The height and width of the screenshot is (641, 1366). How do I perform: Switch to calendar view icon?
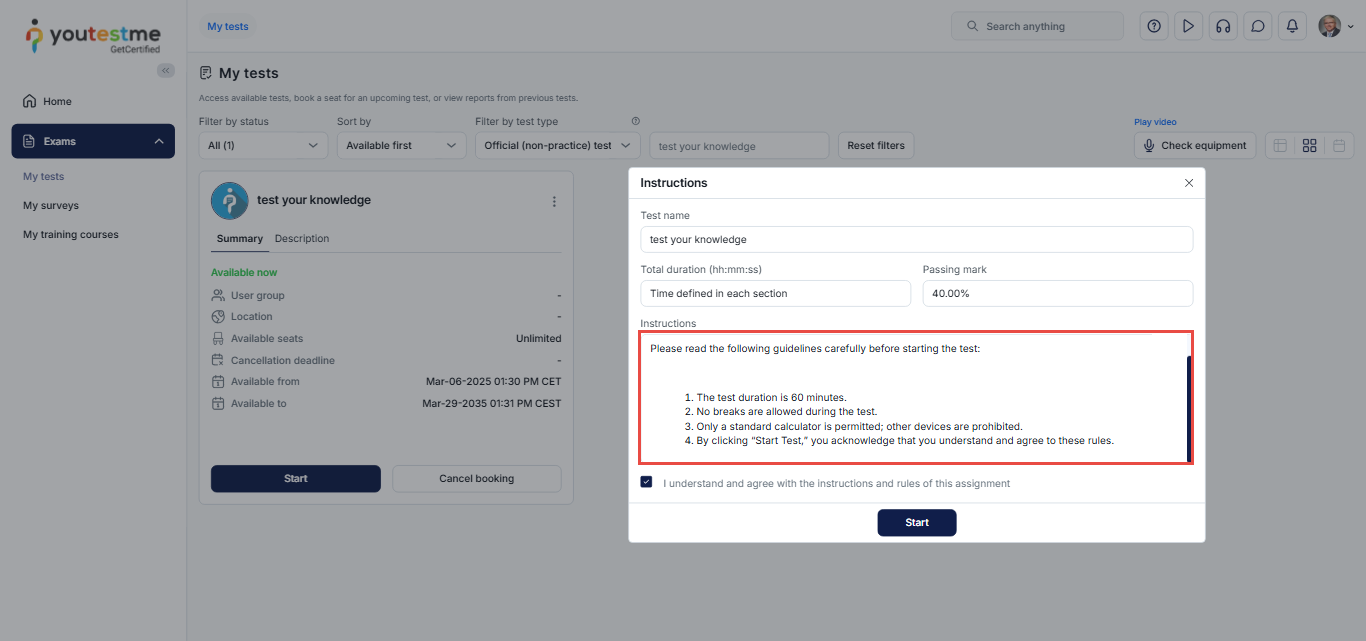coord(1338,146)
